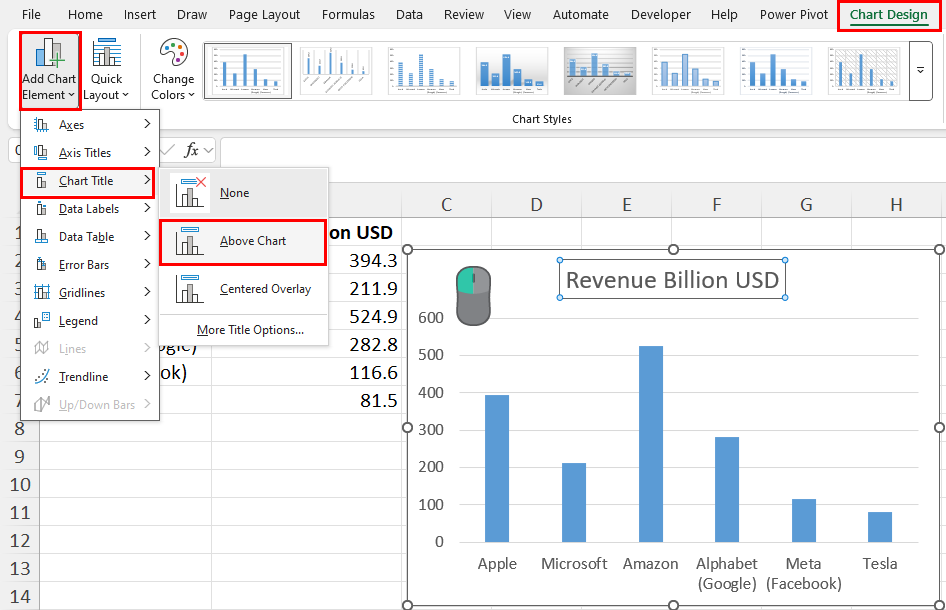Expand the formula bar dropdown arrow
The height and width of the screenshot is (610, 946).
209,150
